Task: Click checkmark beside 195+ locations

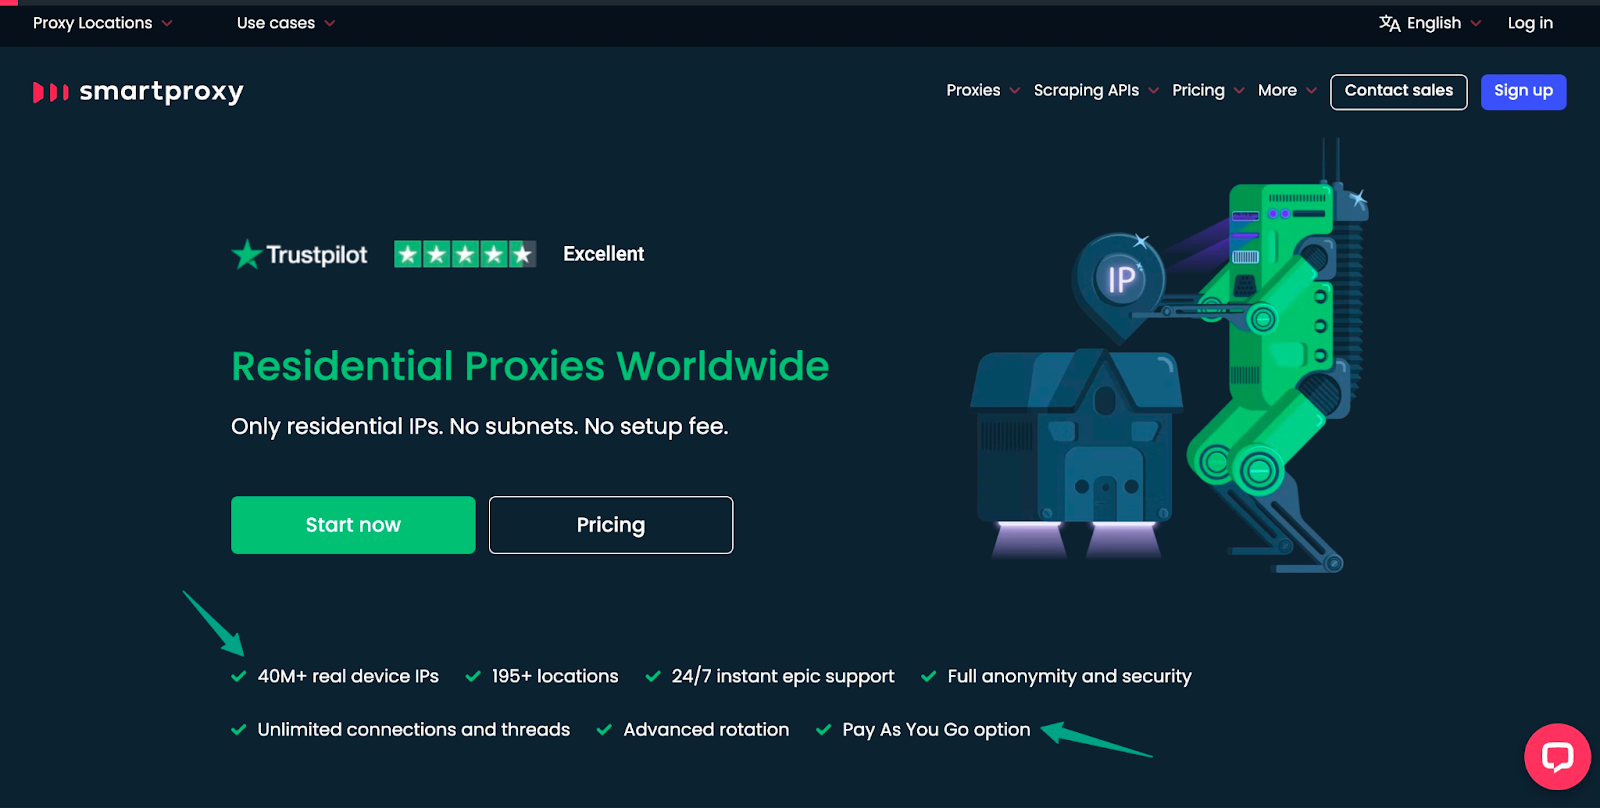Action: [473, 676]
